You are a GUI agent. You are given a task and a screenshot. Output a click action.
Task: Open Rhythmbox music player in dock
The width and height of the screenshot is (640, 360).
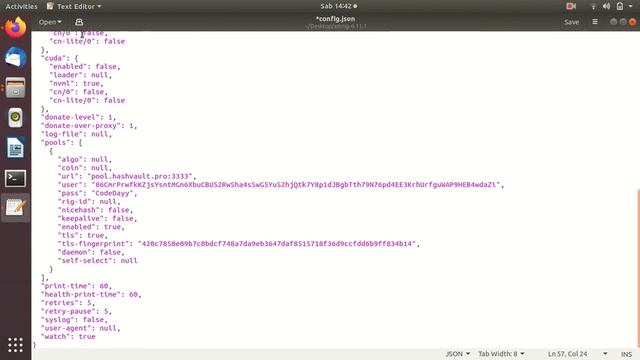pos(16,118)
